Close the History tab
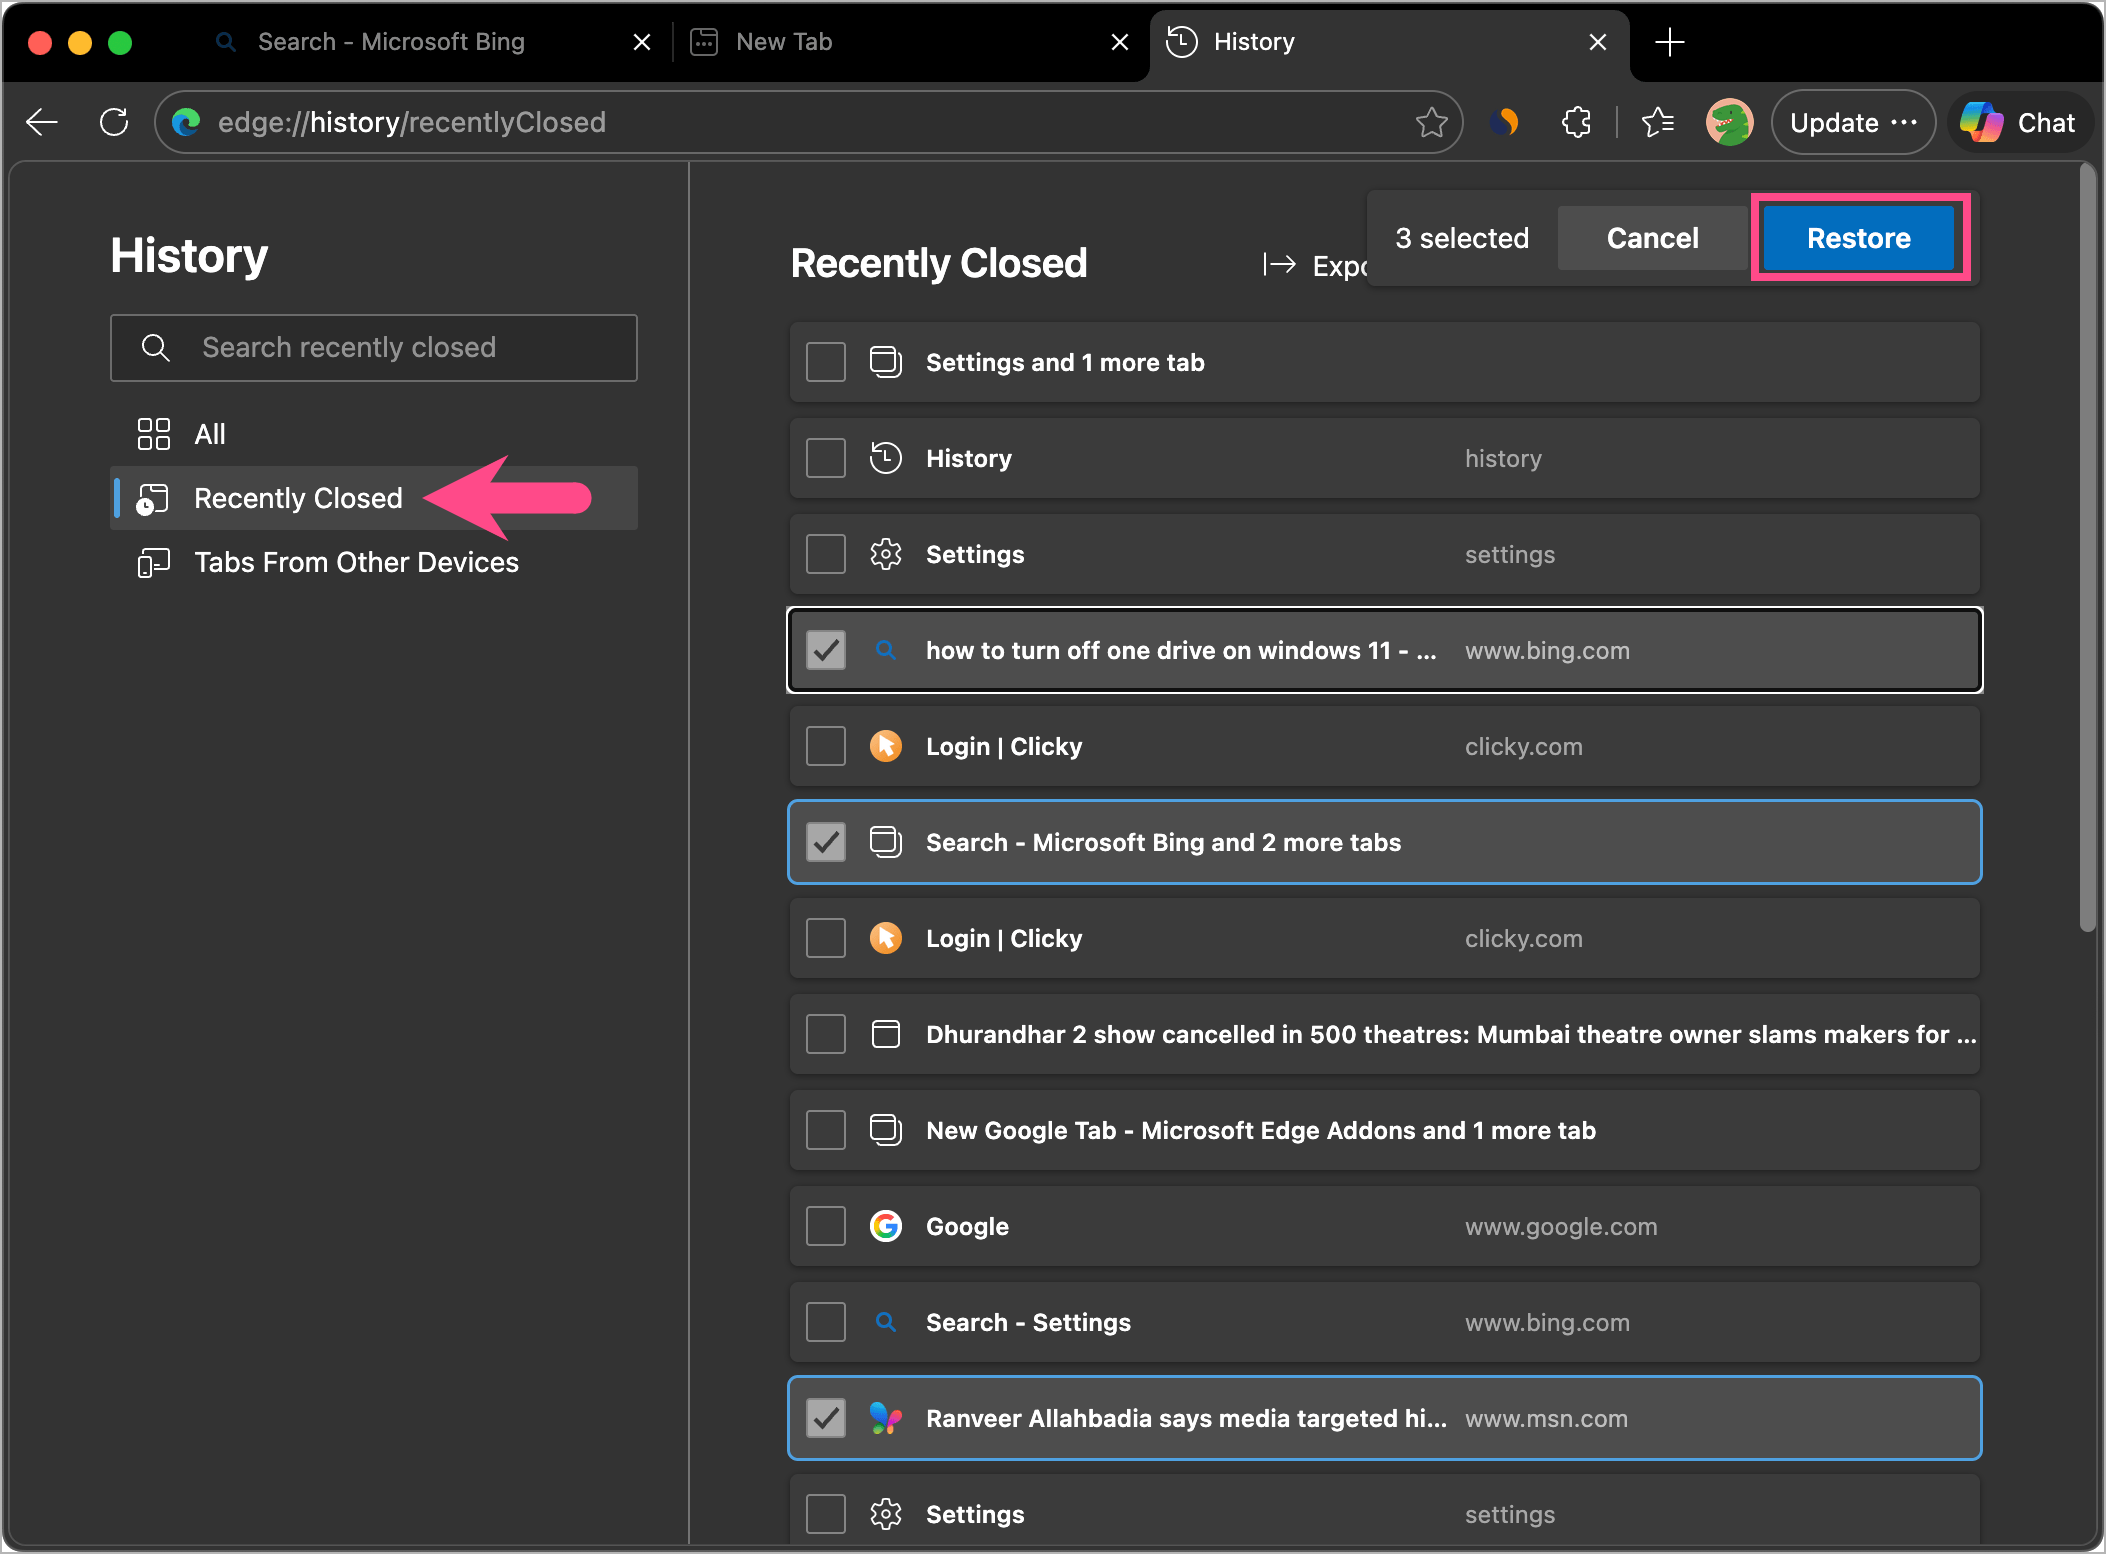2106x1554 pixels. 1598,42
